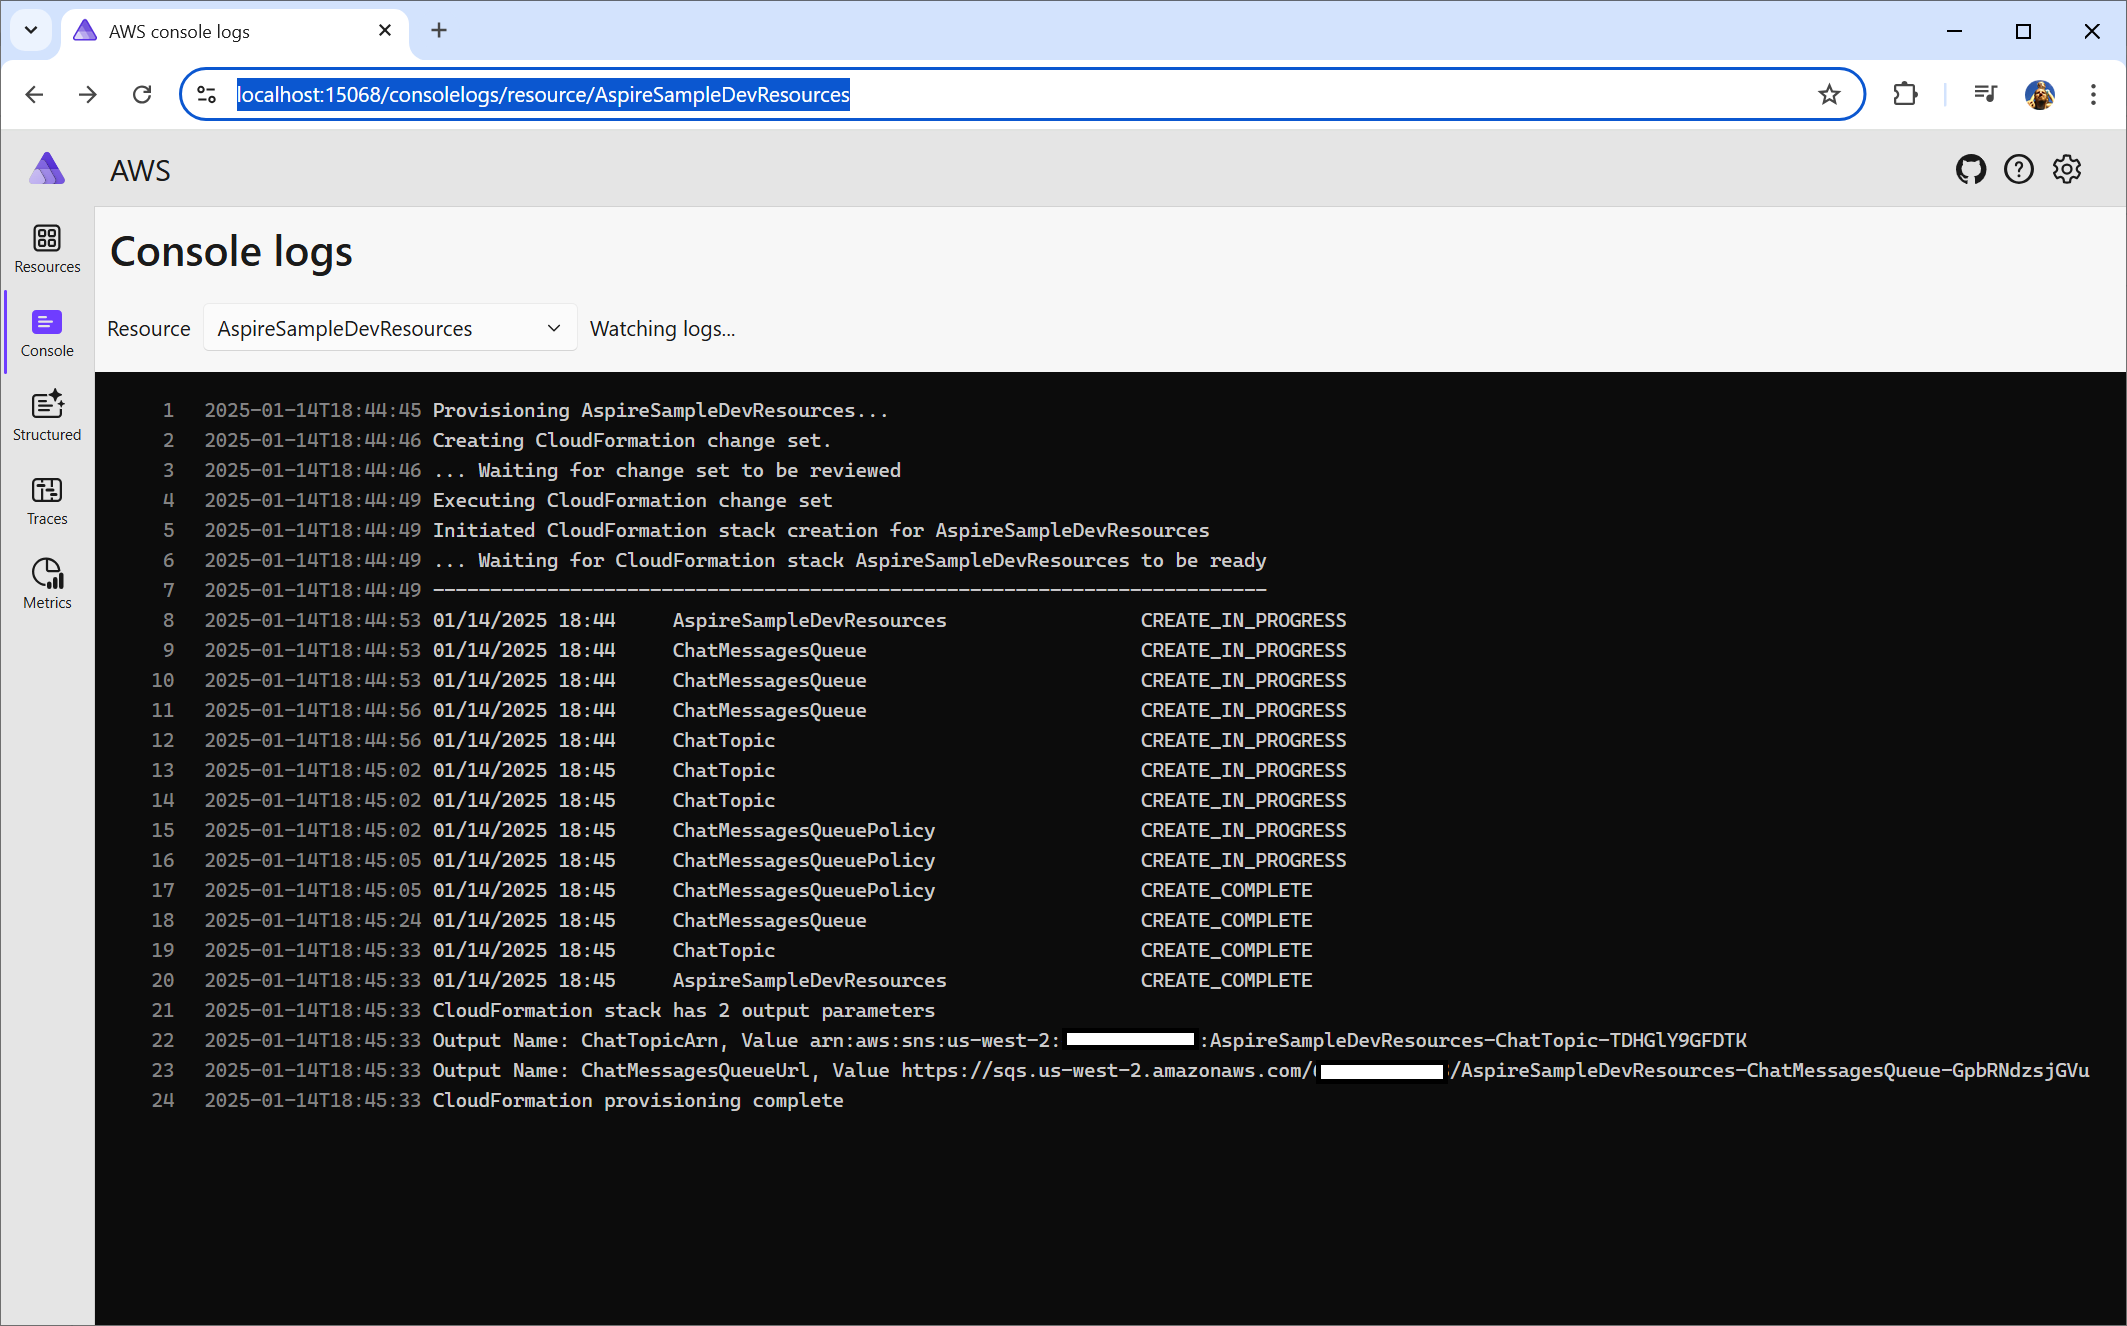Navigate back in browser history
Image resolution: width=2127 pixels, height=1326 pixels.
click(x=34, y=94)
